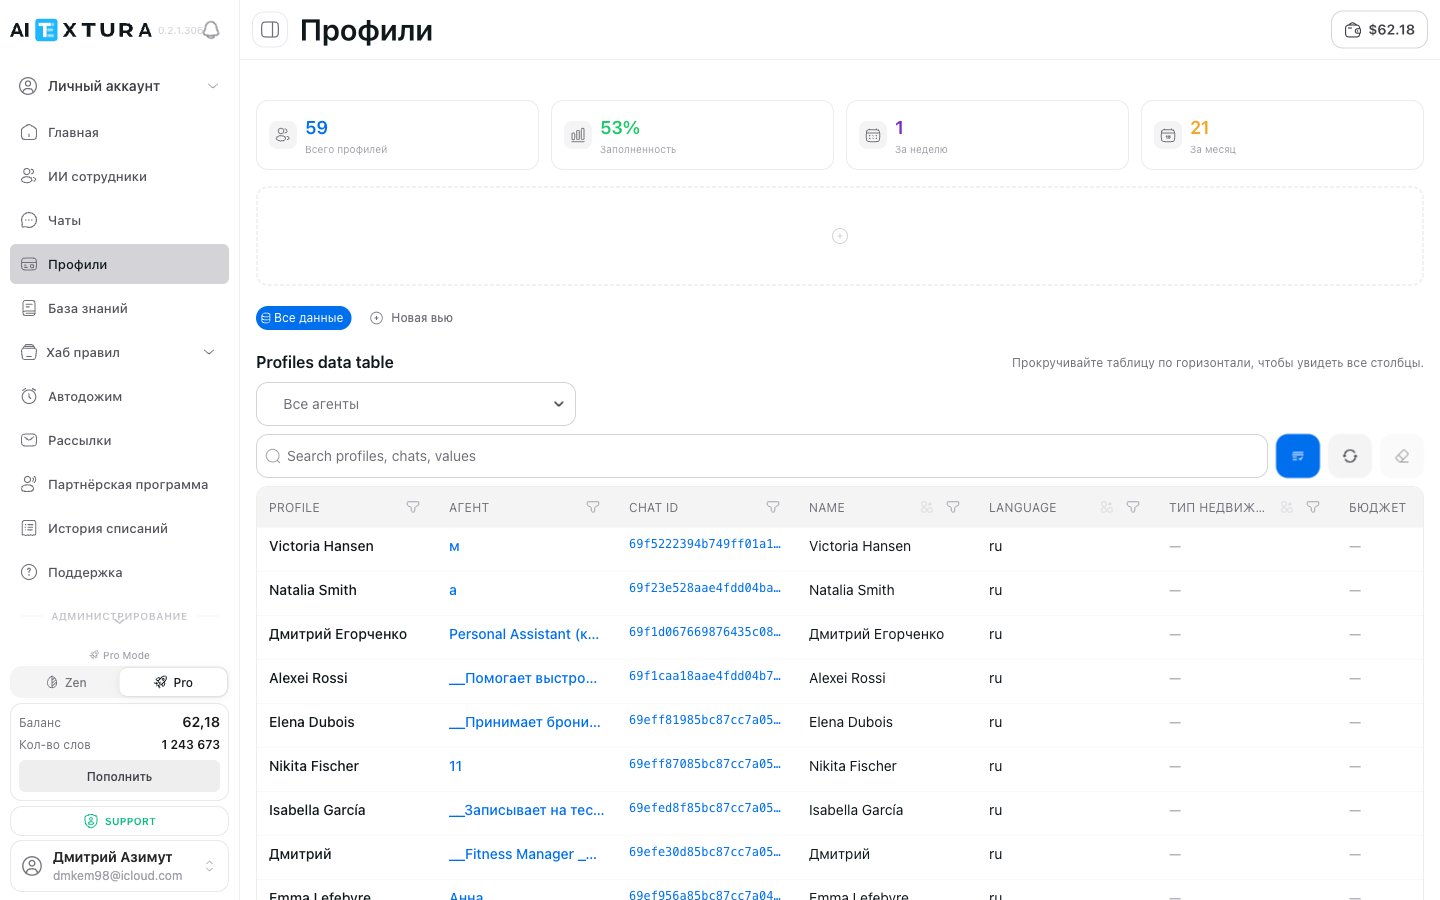This screenshot has height=900, width=1440.
Task: Expand Хаб правил submenu chevron
Action: [209, 352]
